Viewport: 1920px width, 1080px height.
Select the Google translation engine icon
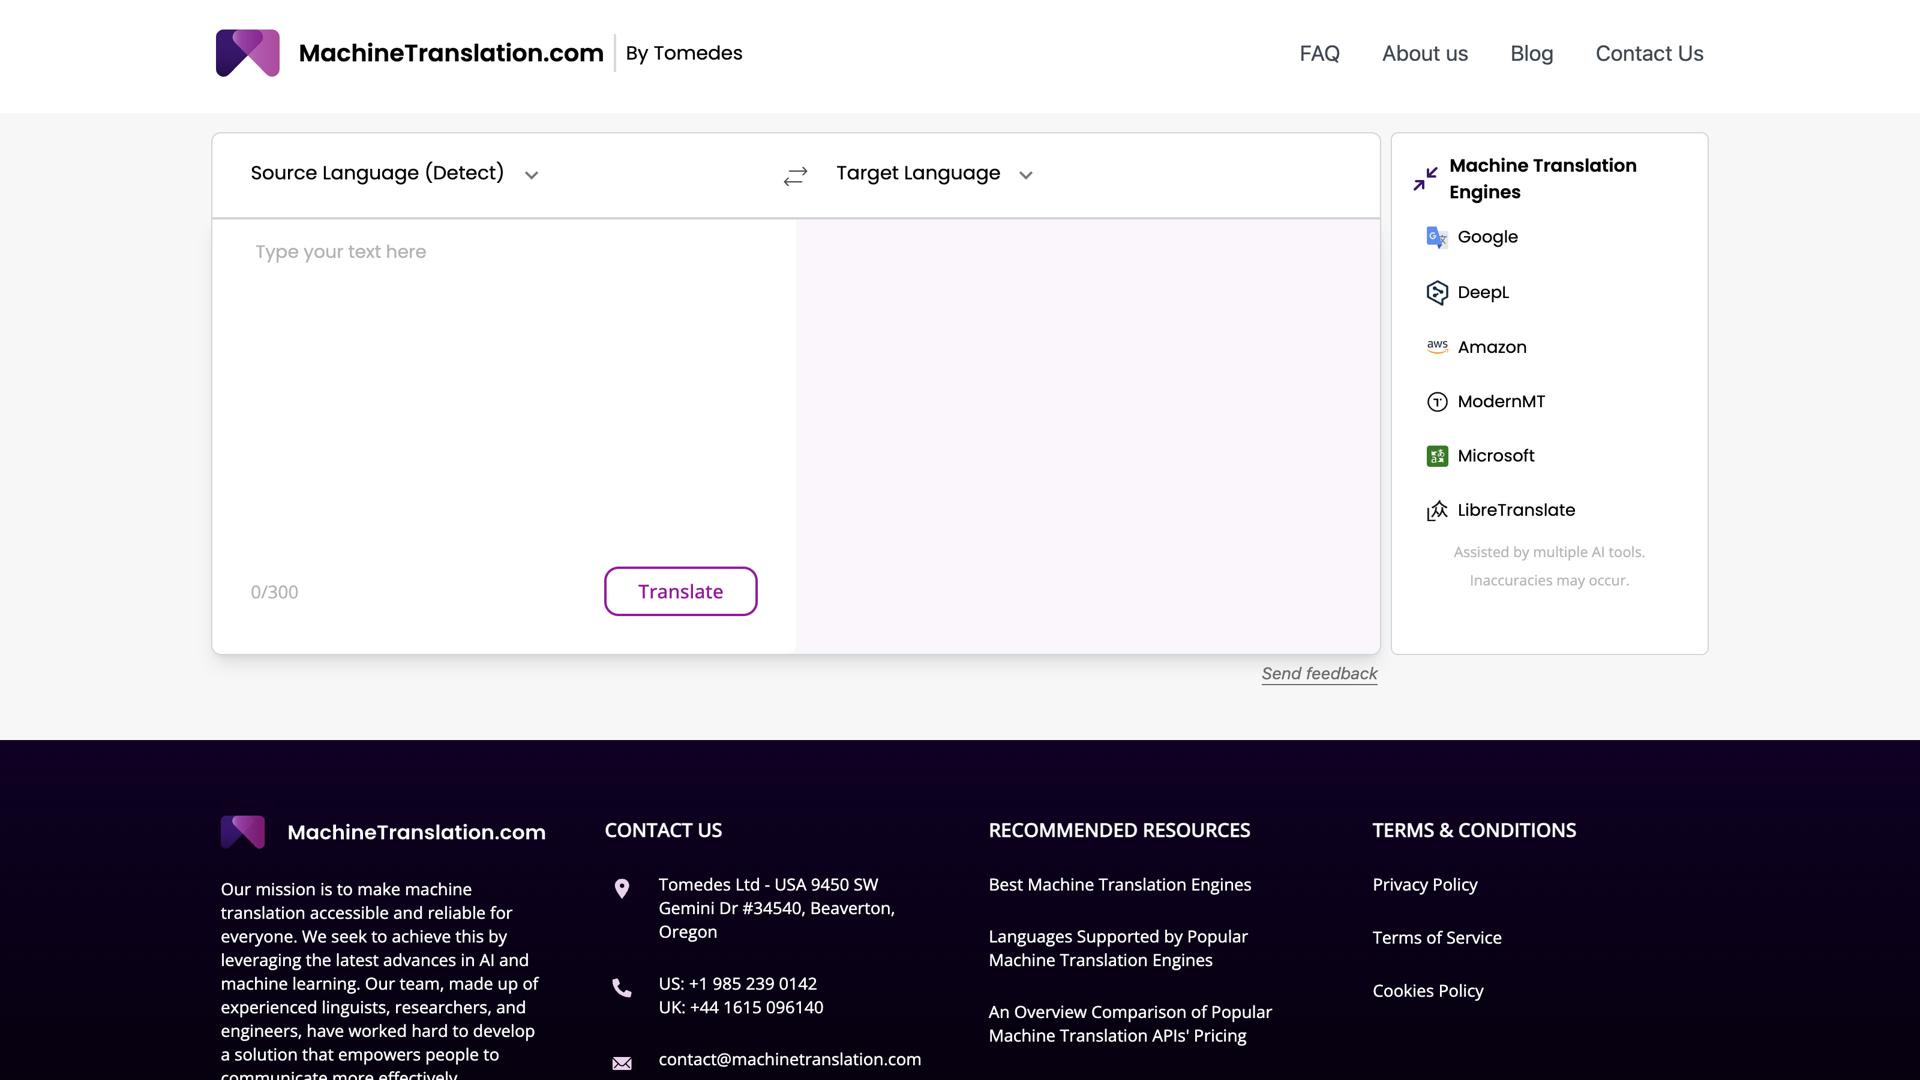(x=1437, y=237)
